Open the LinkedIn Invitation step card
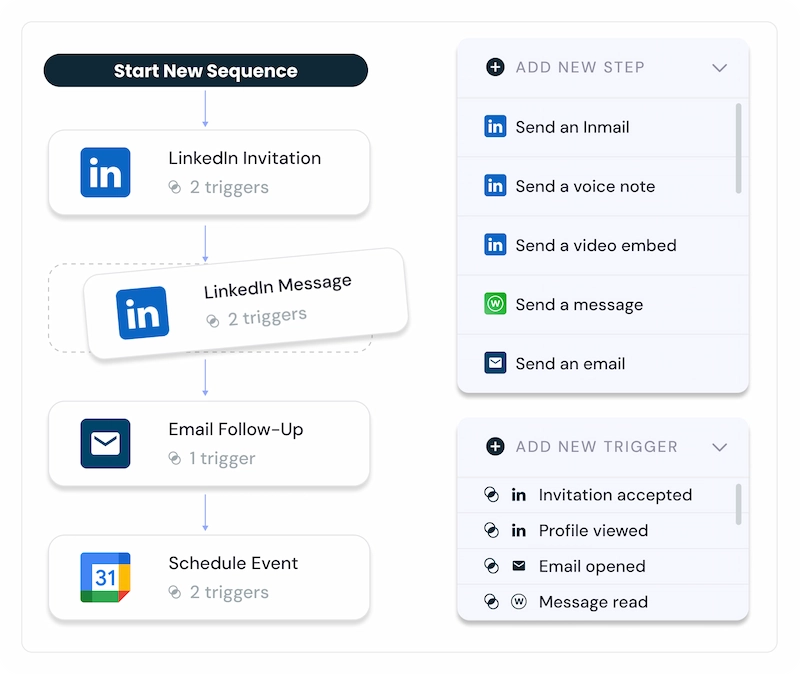Screen dimensions: 800x674 (x=209, y=172)
